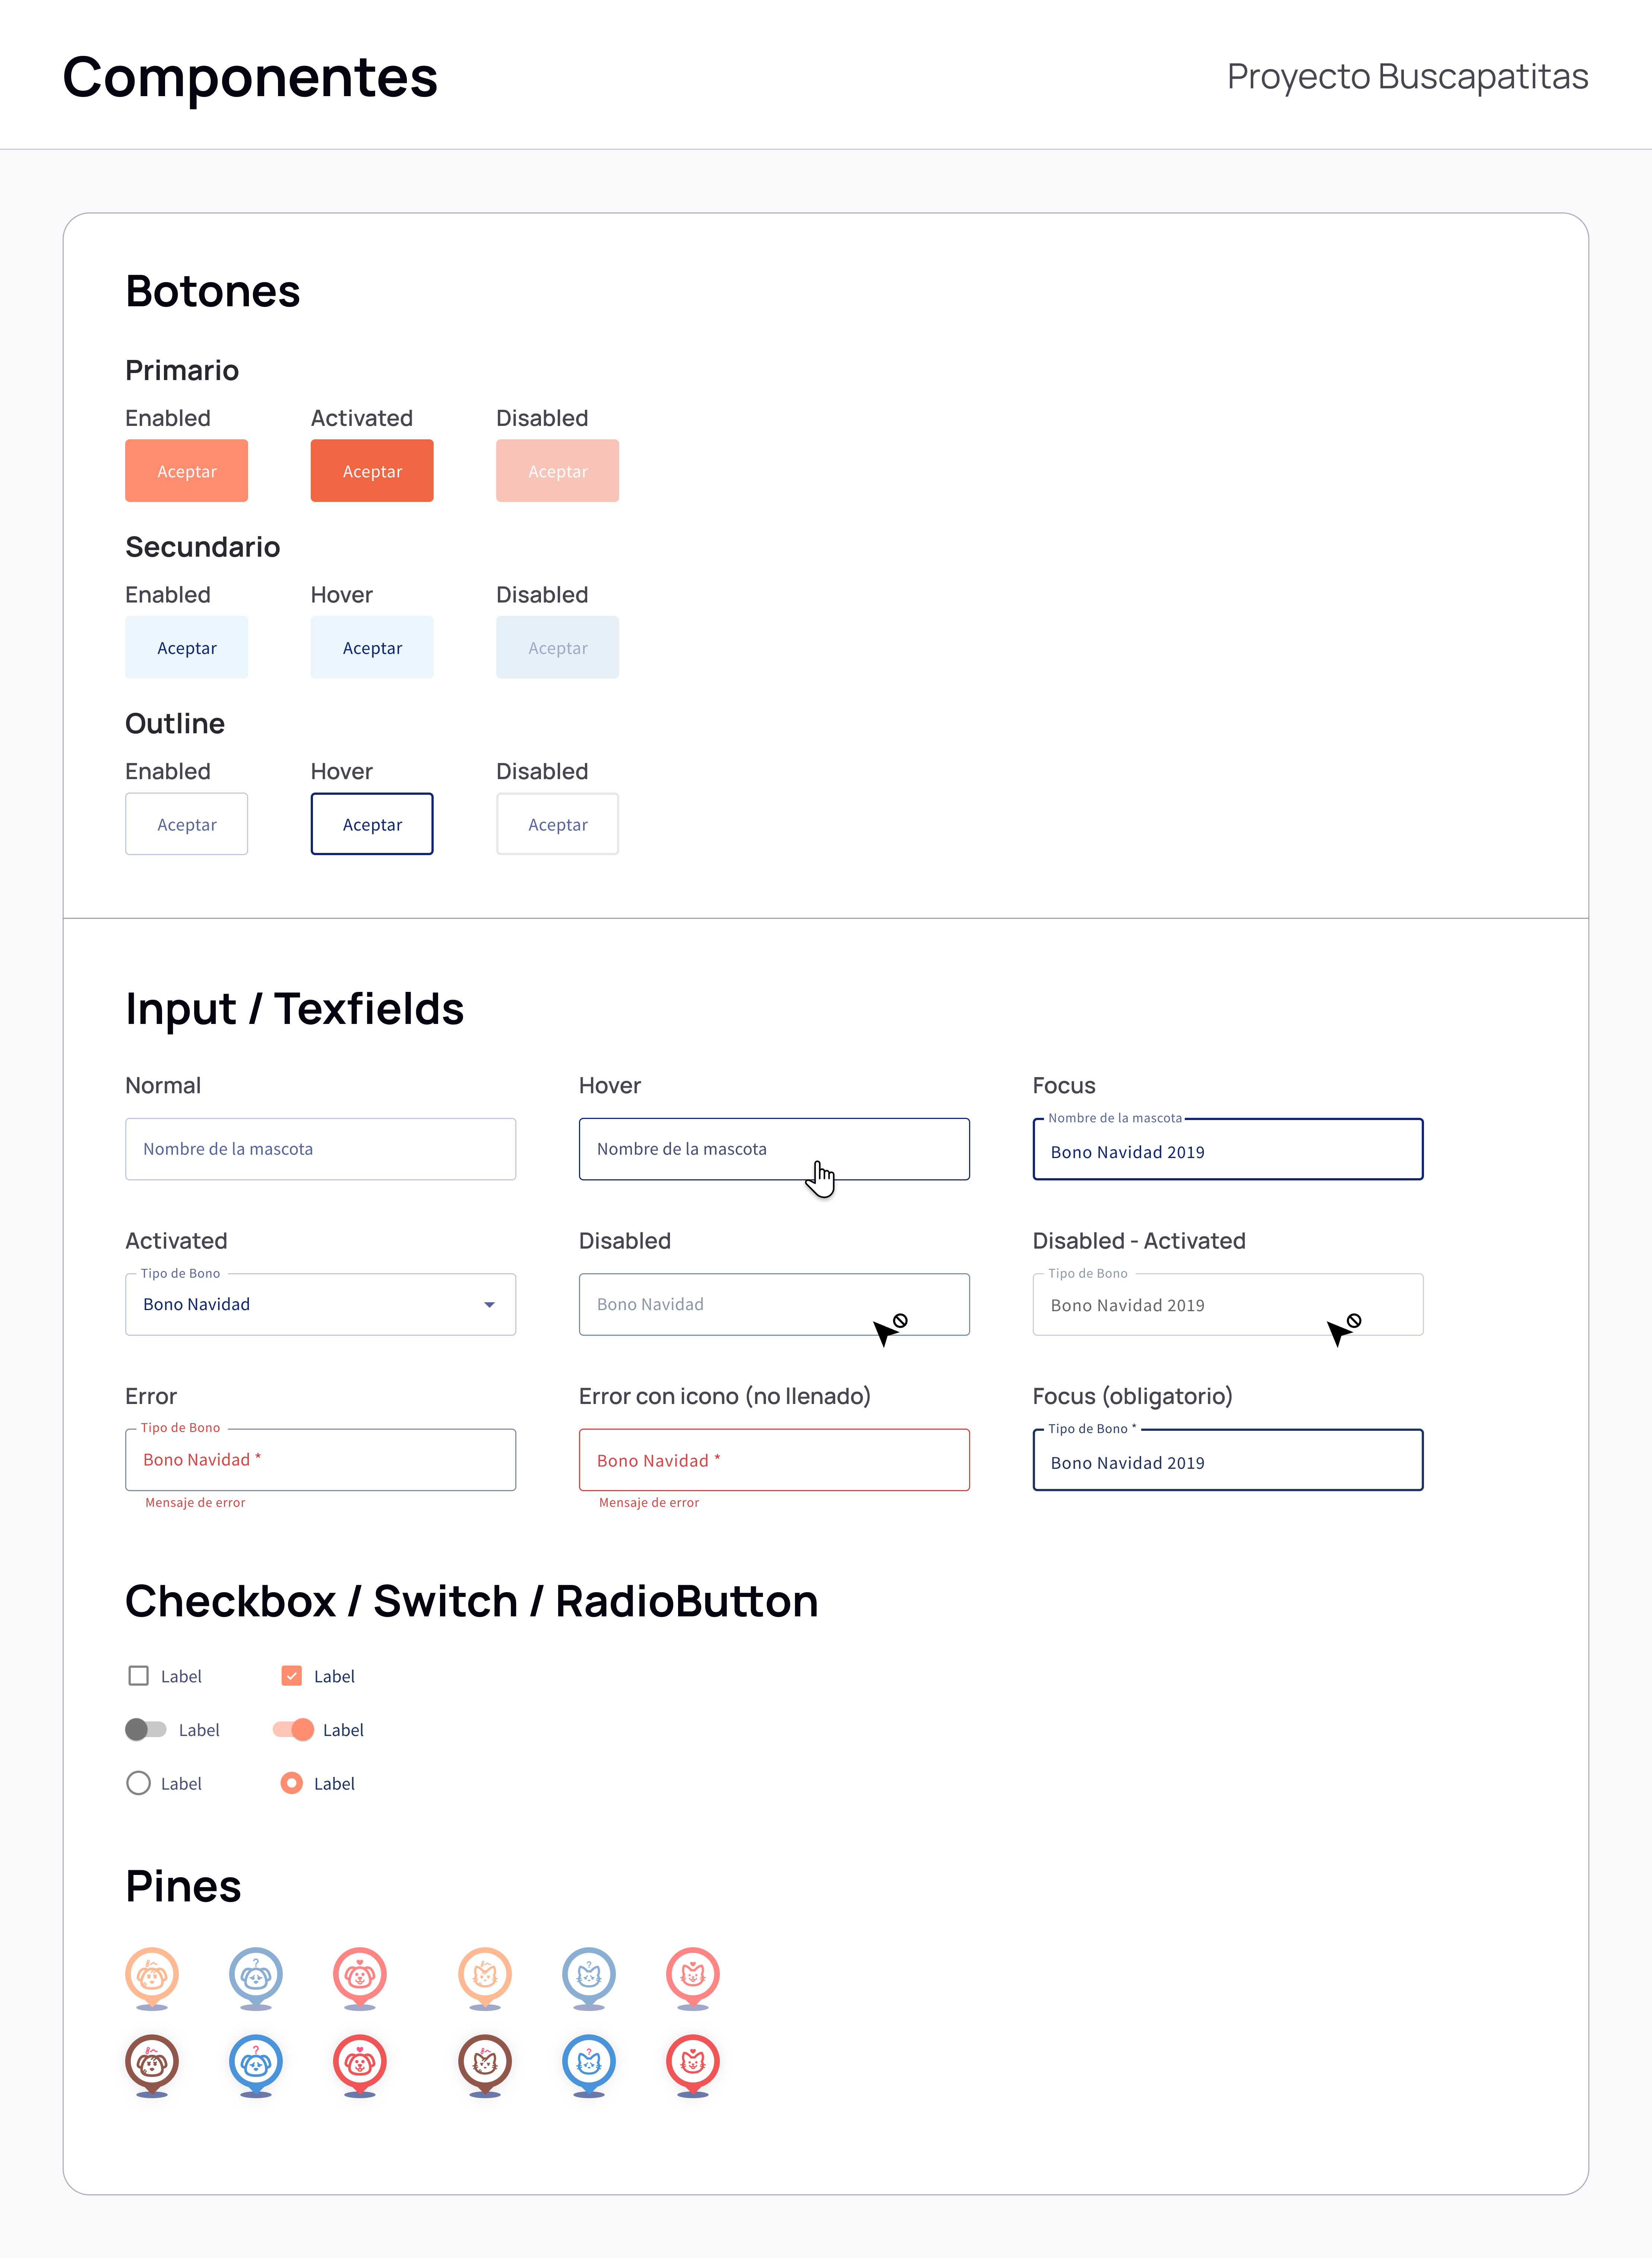1652x2258 pixels.
Task: Open the Tipo de Bono dropdown arrow
Action: click(x=489, y=1304)
